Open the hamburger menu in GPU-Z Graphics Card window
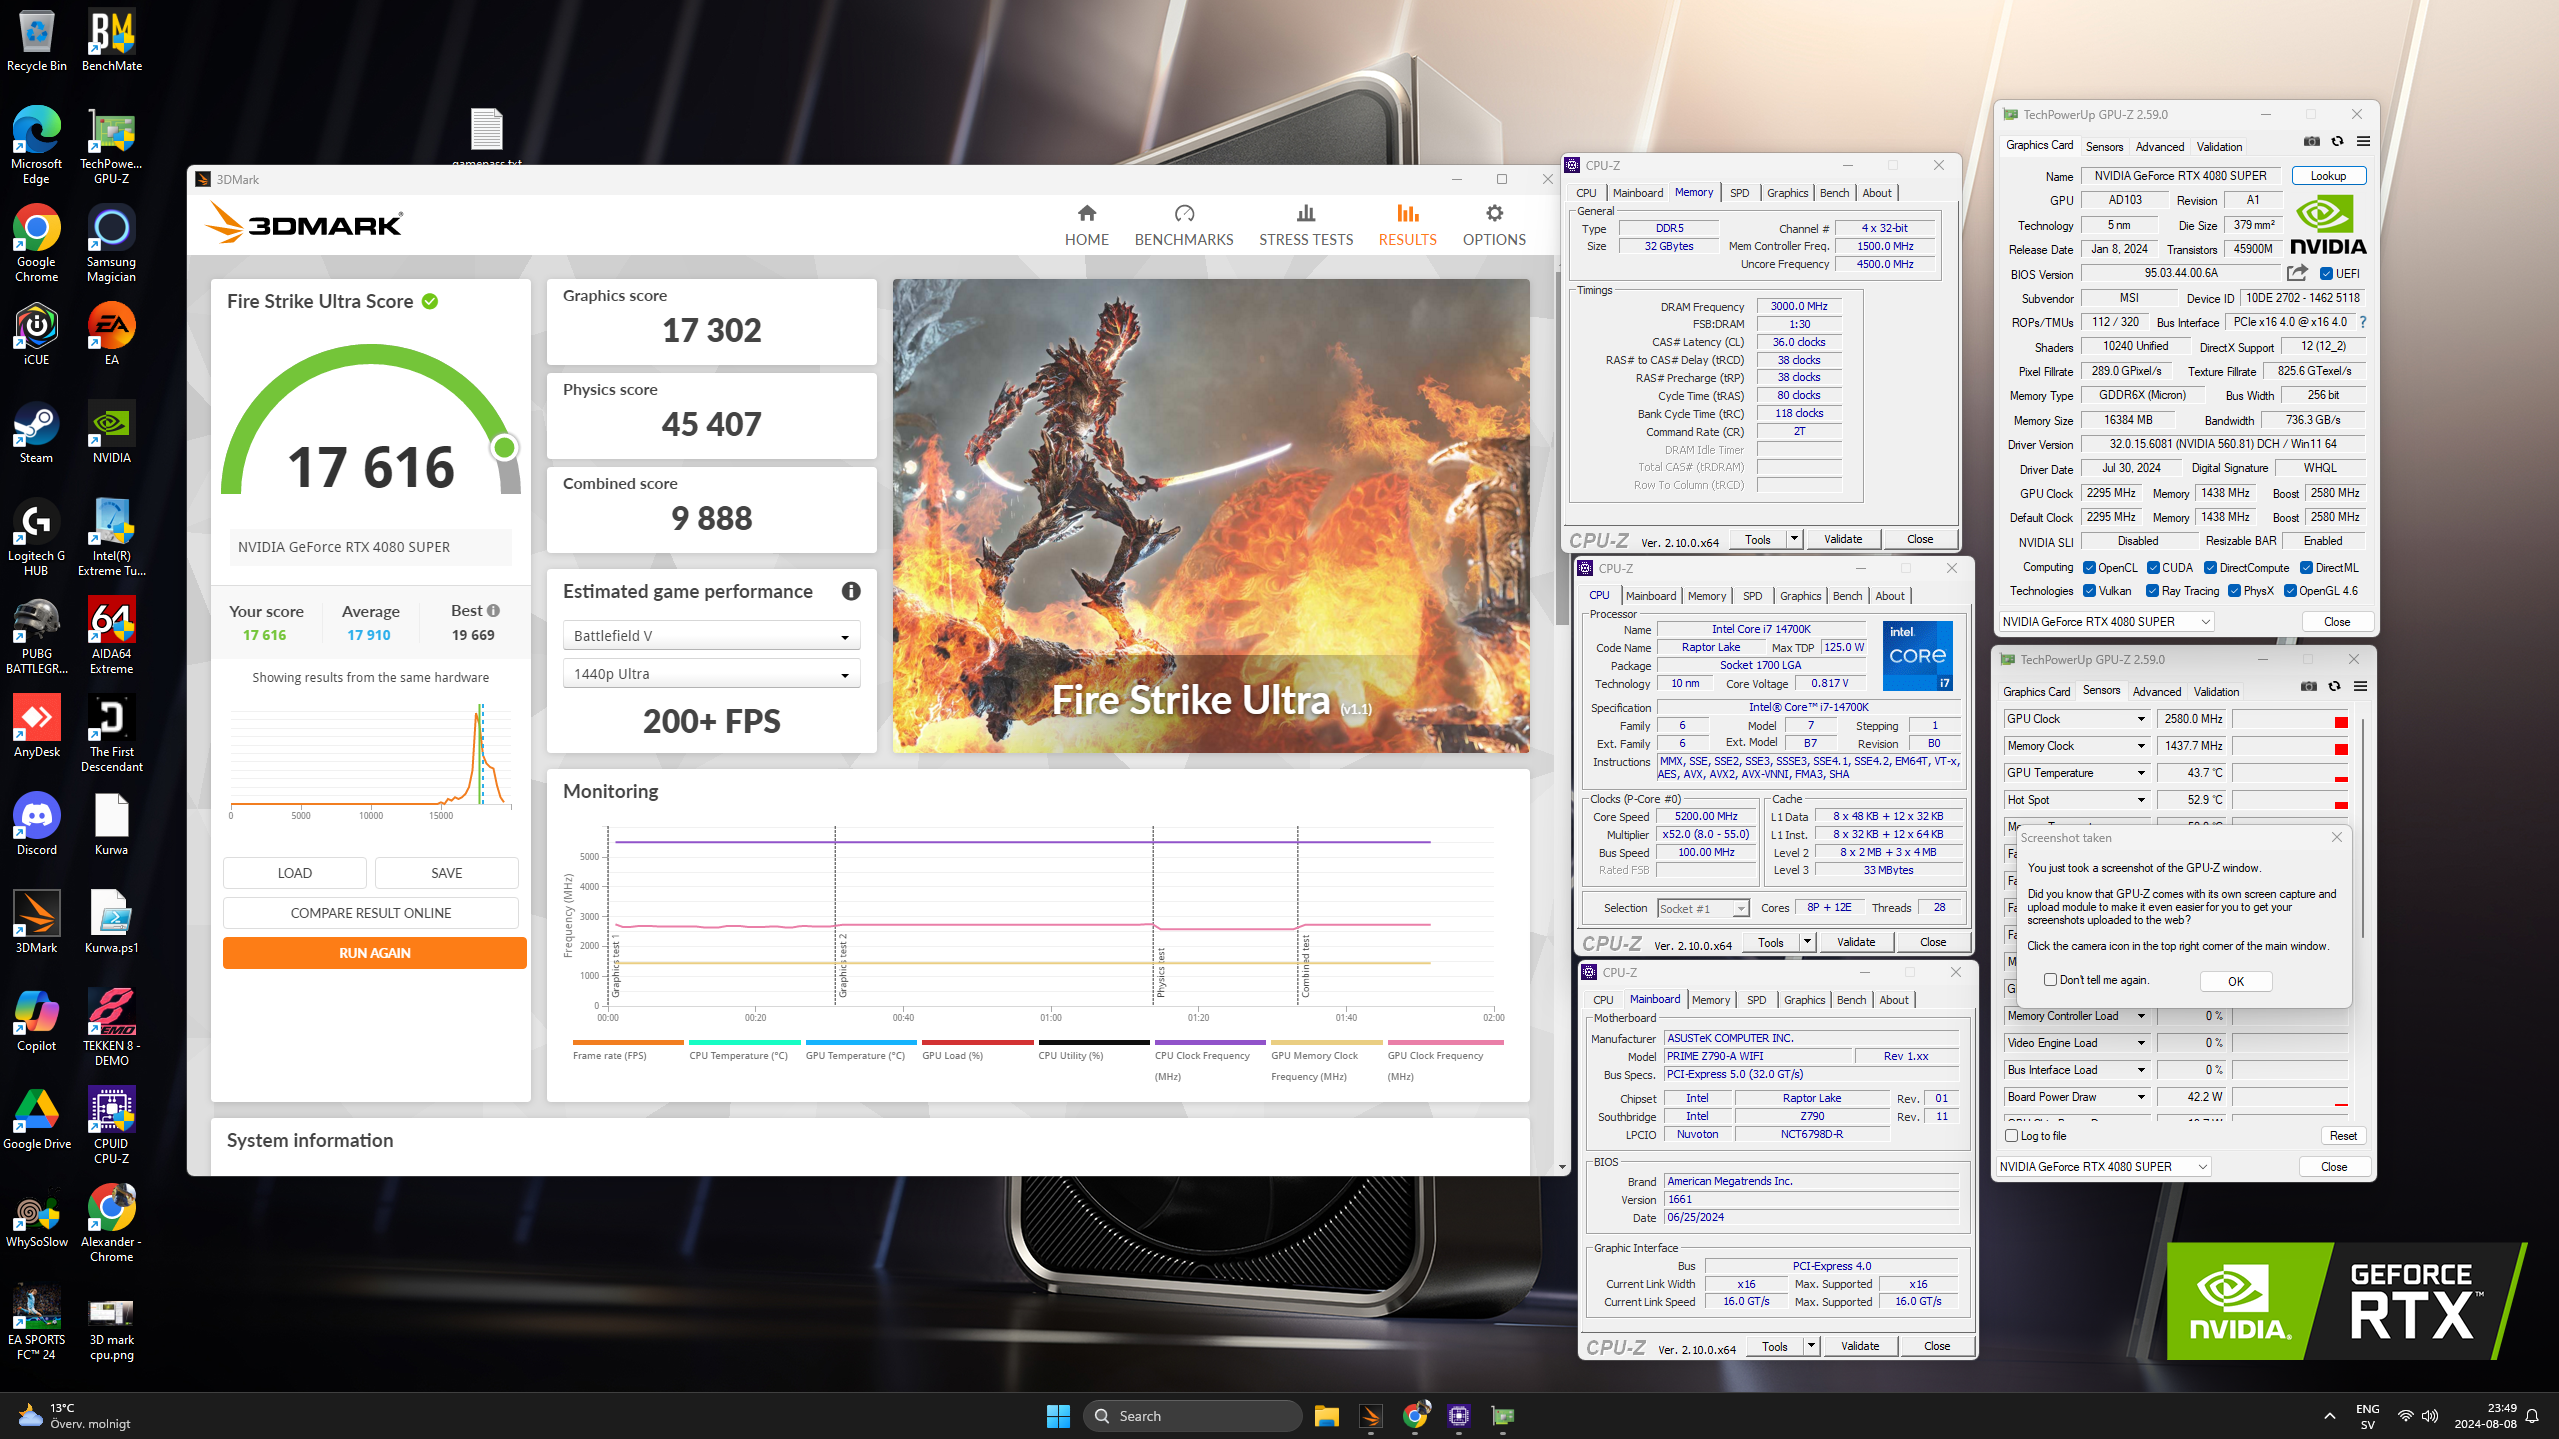The width and height of the screenshot is (2559, 1439). 2363,141
